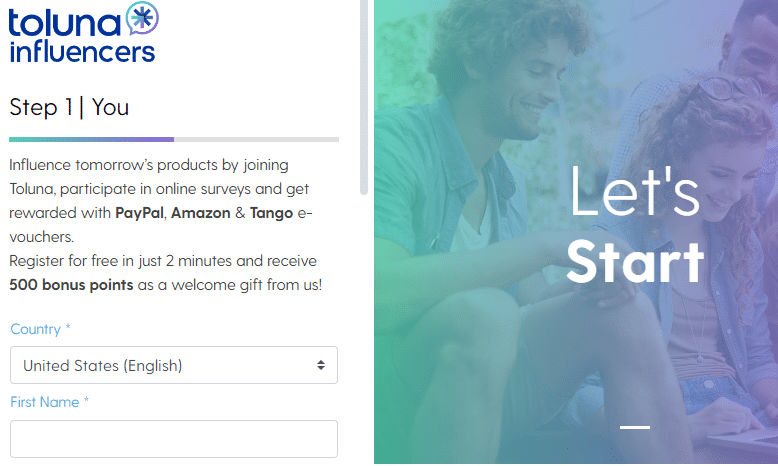Focus the First Name text field

tap(173, 439)
